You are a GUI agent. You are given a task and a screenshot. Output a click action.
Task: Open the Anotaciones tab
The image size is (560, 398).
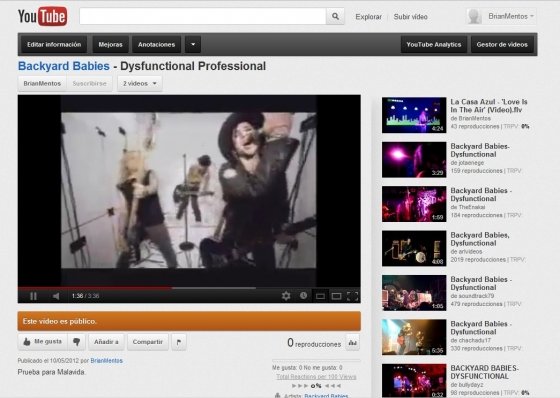(x=156, y=45)
